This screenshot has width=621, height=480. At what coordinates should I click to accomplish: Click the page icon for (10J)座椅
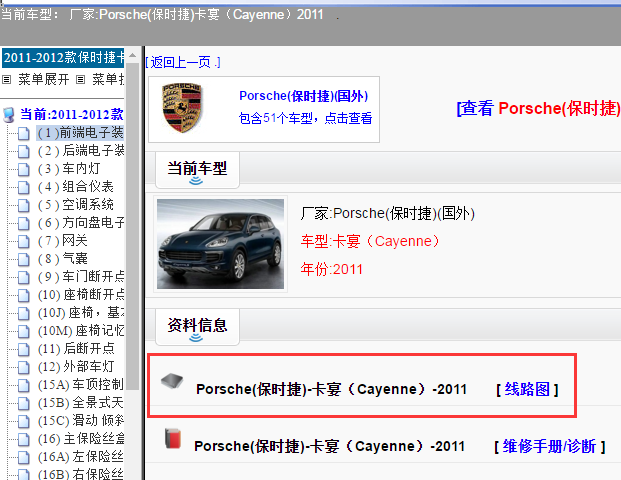tap(24, 313)
